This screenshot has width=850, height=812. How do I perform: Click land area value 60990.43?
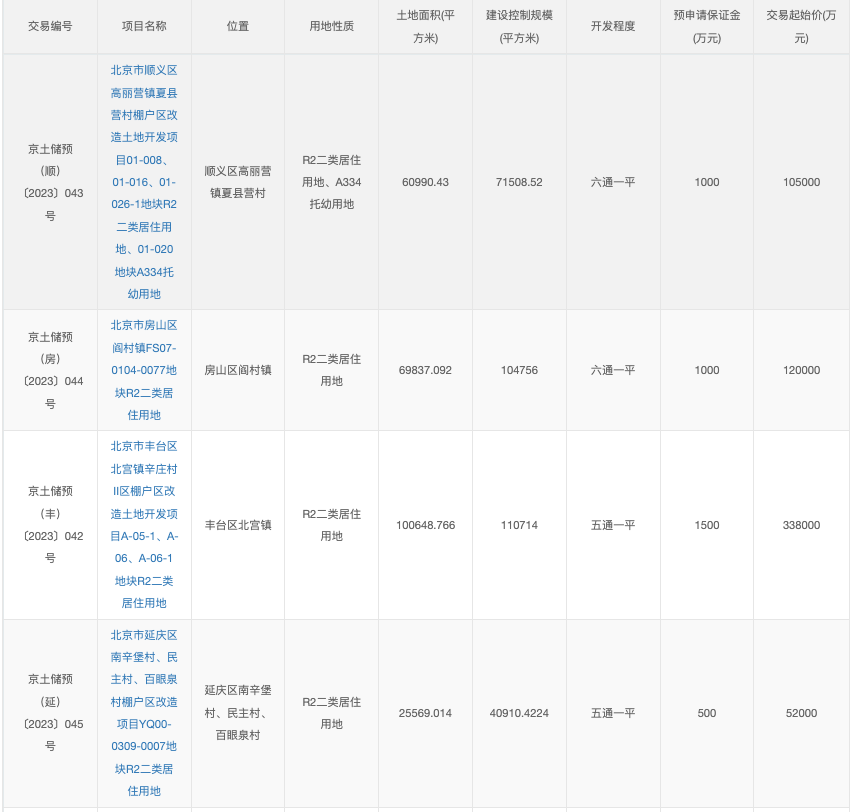tap(425, 182)
